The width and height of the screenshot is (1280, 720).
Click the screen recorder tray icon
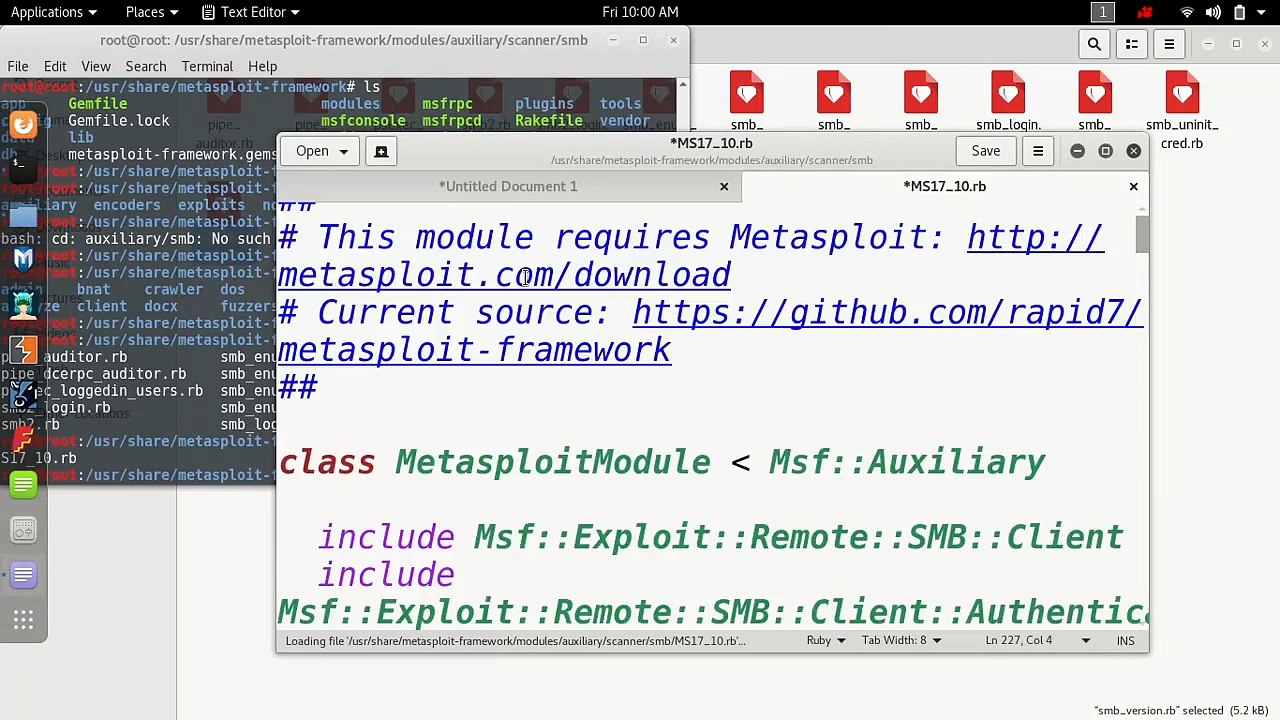point(1145,12)
